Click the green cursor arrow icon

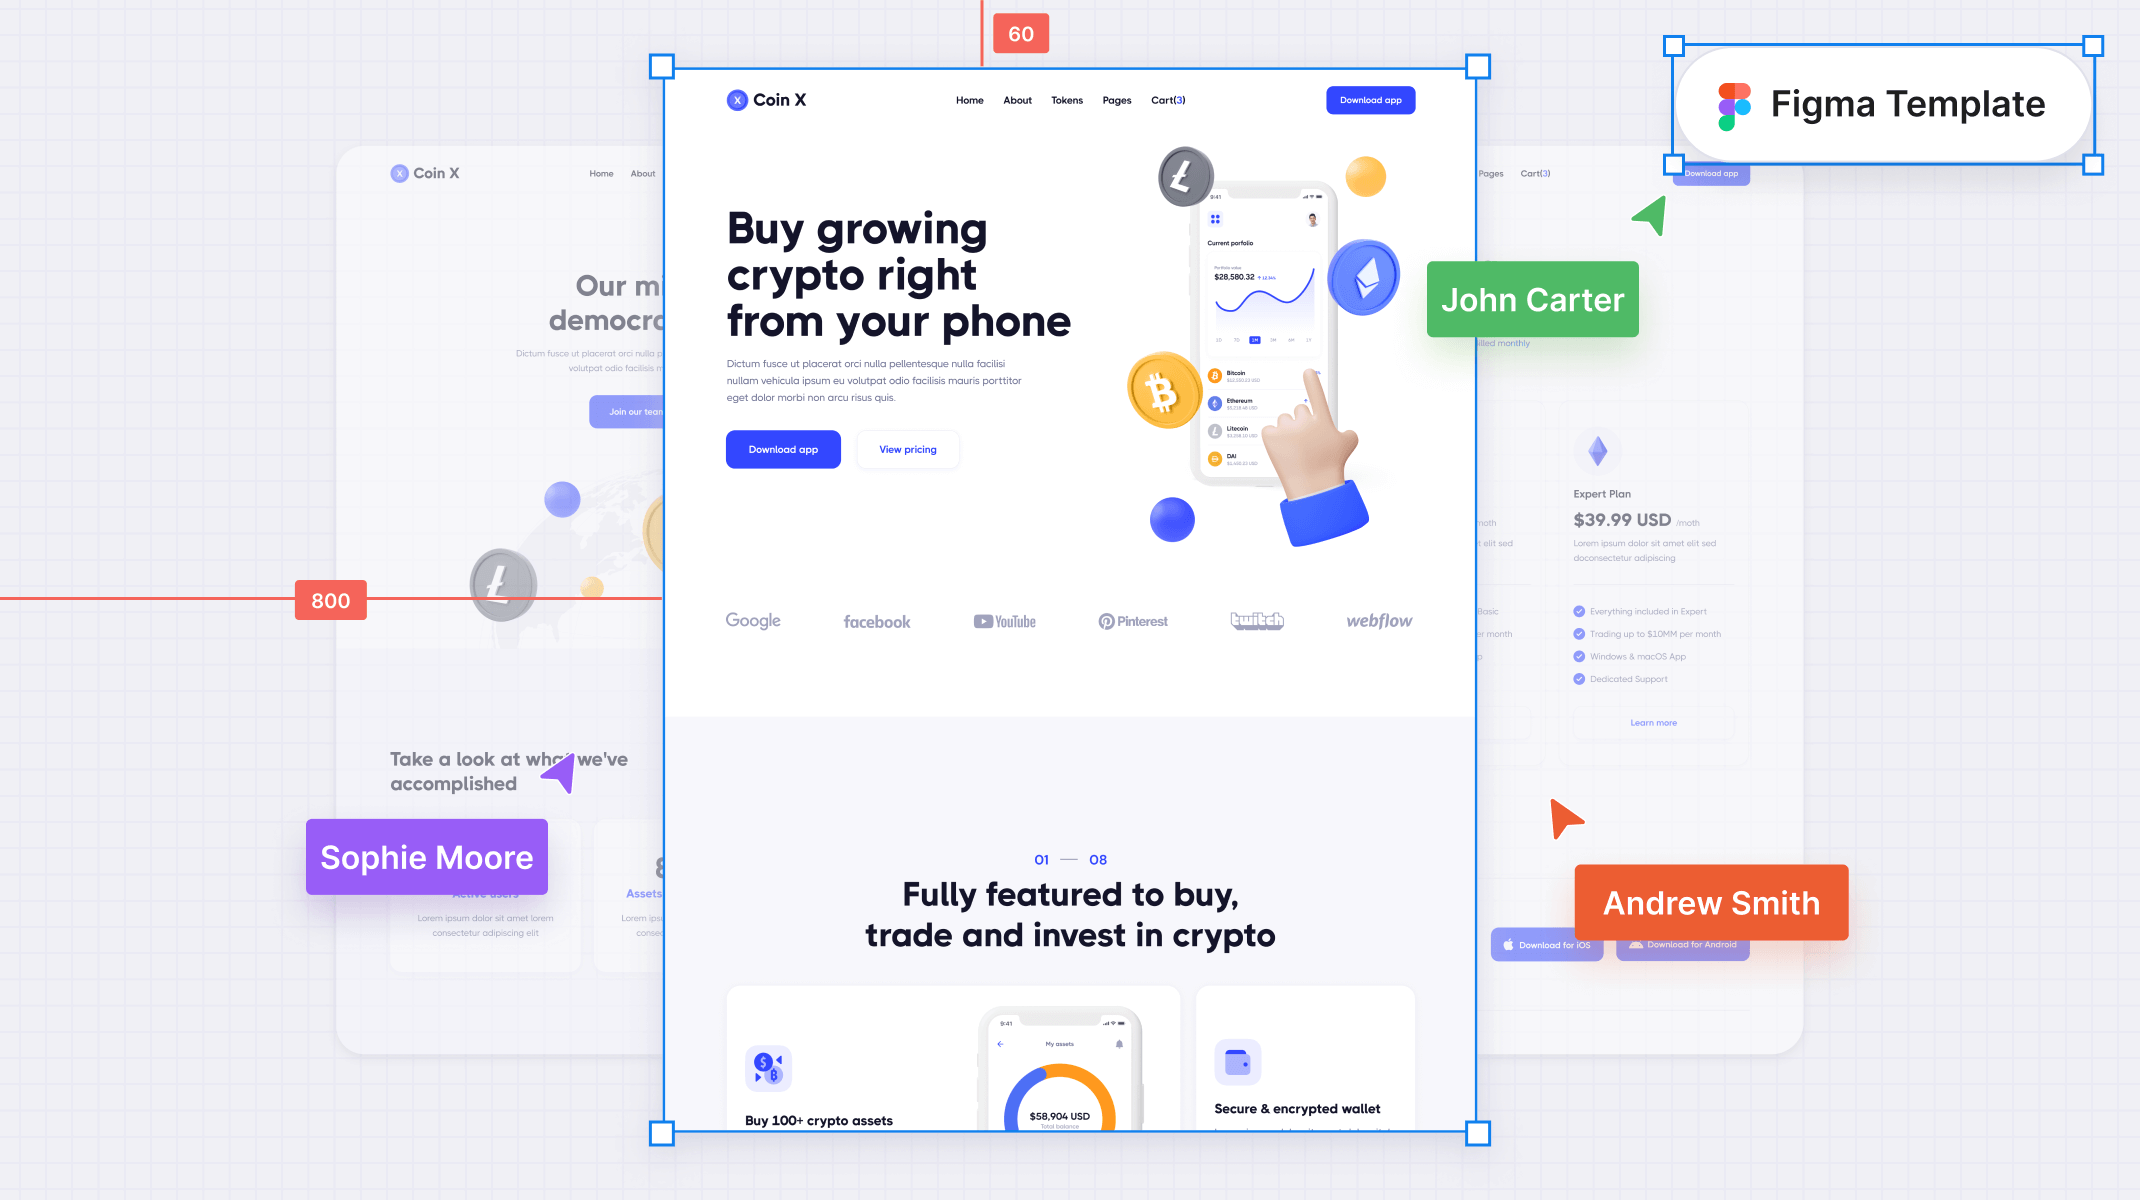point(1649,216)
